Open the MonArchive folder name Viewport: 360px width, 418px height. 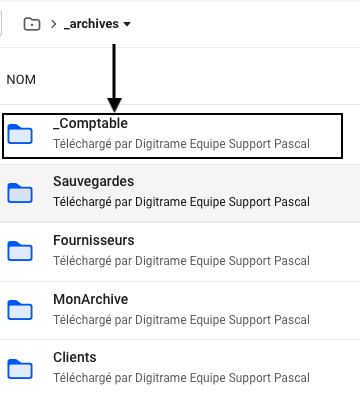91,299
